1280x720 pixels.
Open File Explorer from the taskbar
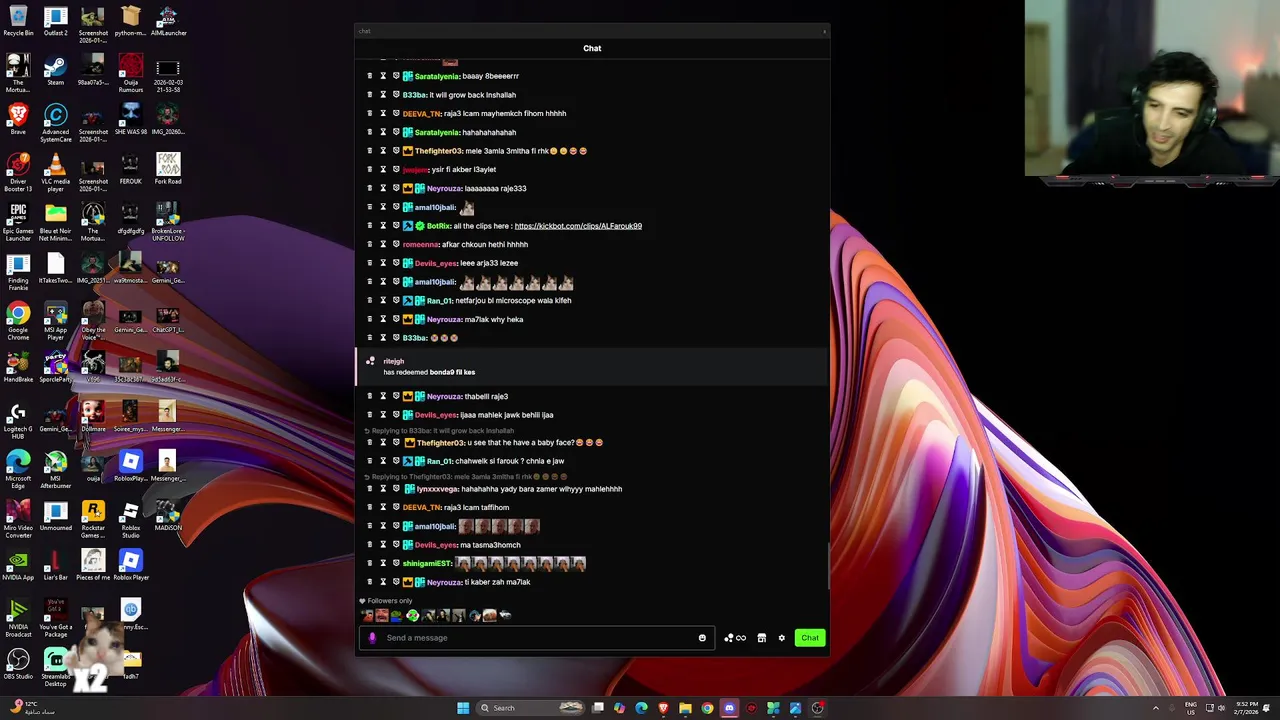point(685,708)
